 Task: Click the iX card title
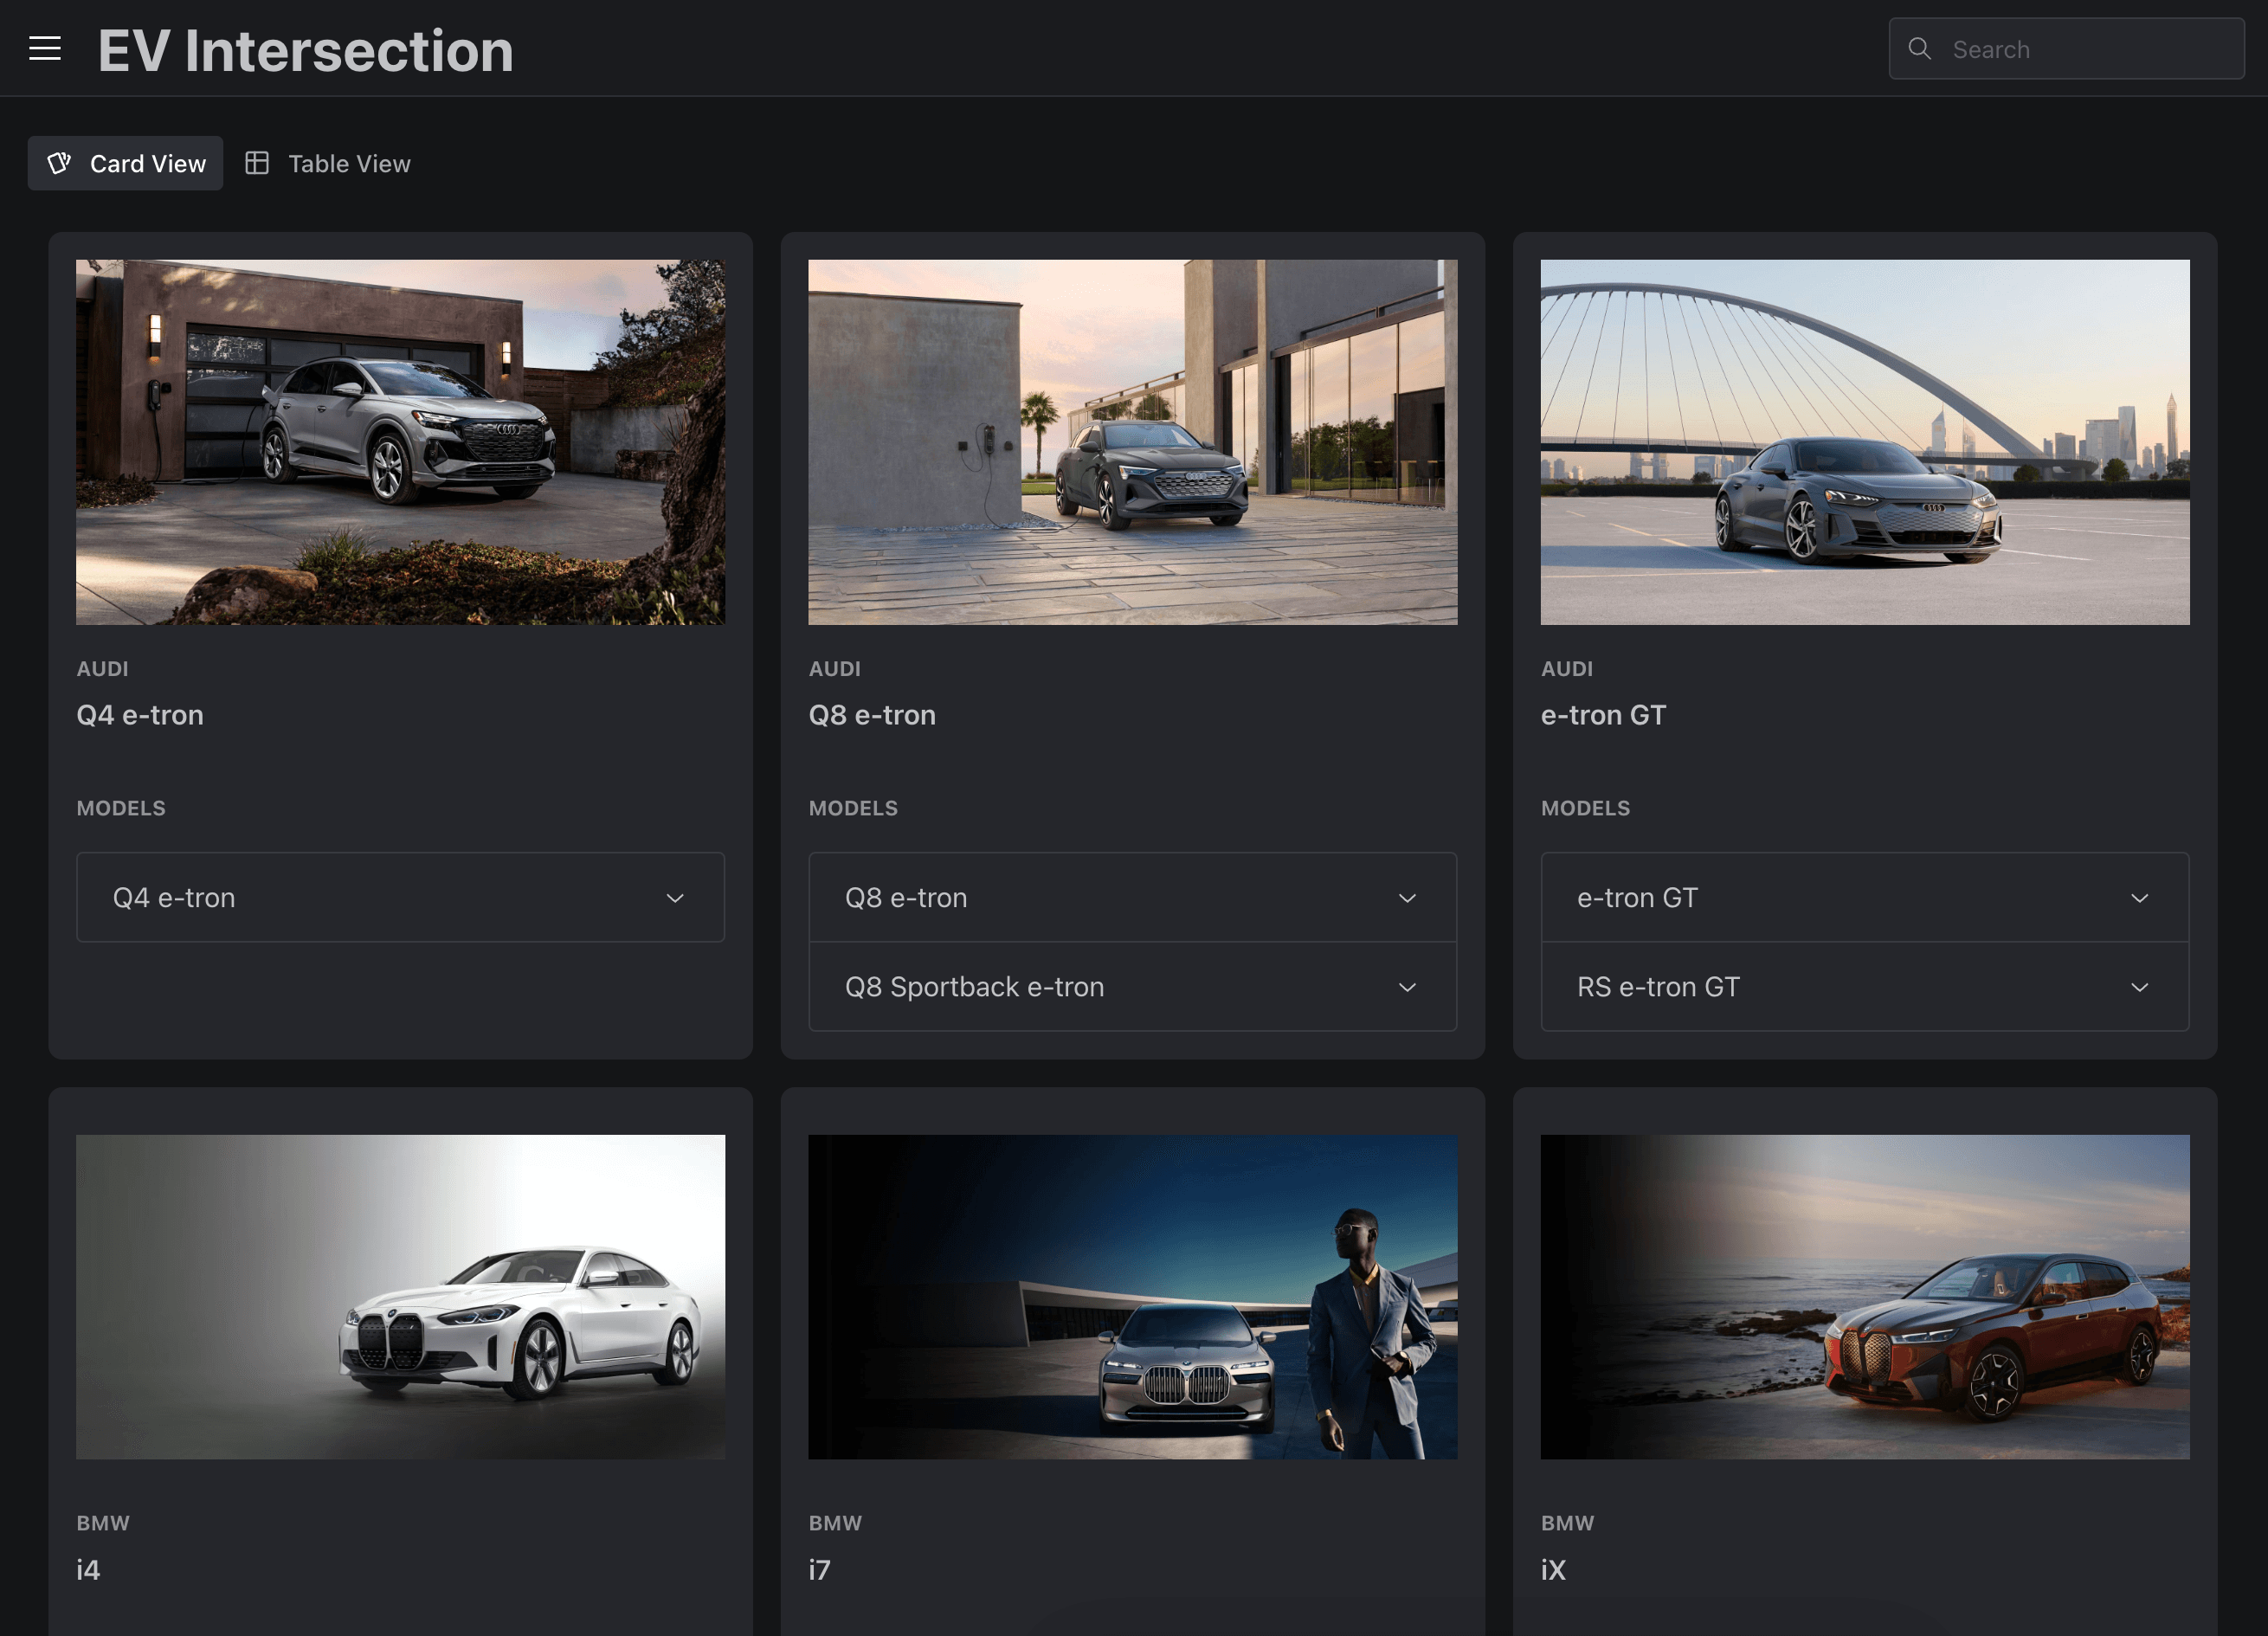pyautogui.click(x=1553, y=1569)
